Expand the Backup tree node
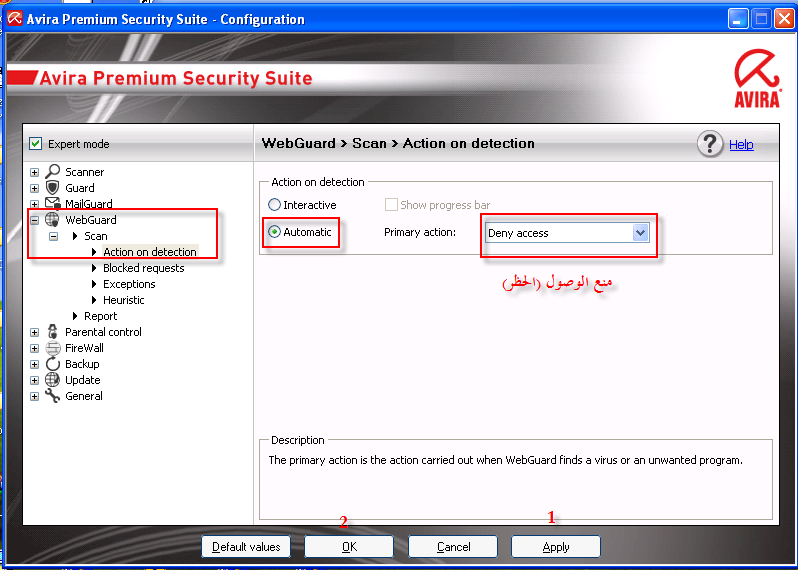The image size is (798, 570). [x=35, y=364]
